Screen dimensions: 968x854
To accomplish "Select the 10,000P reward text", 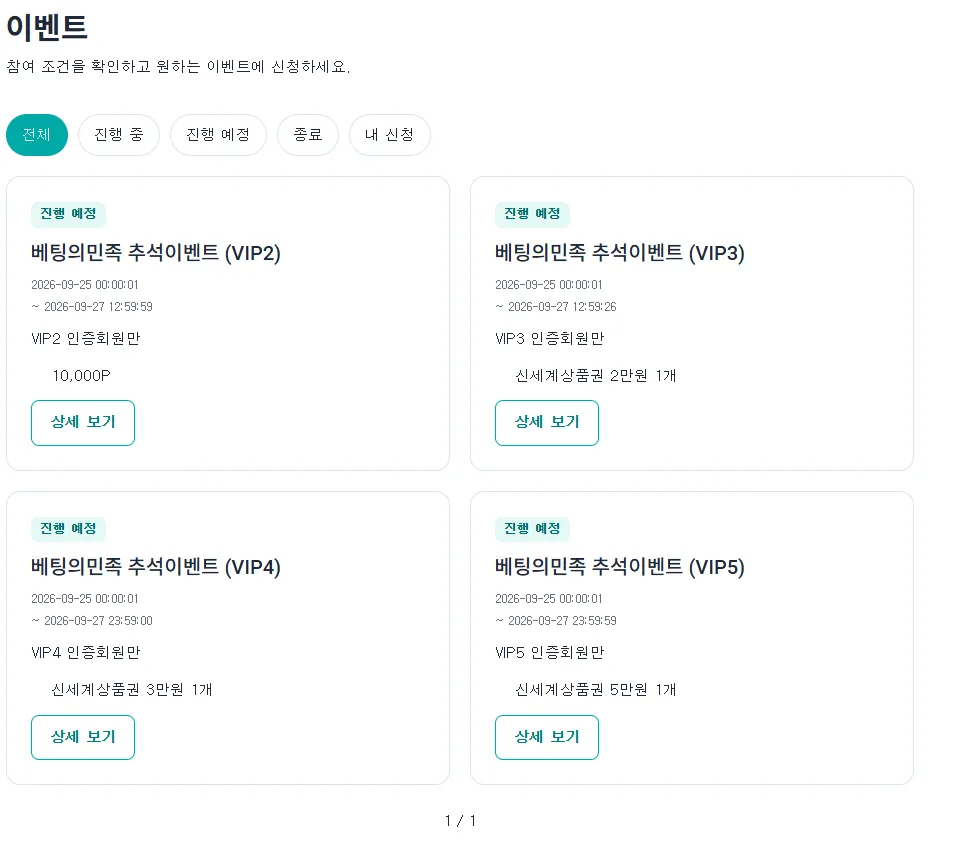I will coord(81,375).
